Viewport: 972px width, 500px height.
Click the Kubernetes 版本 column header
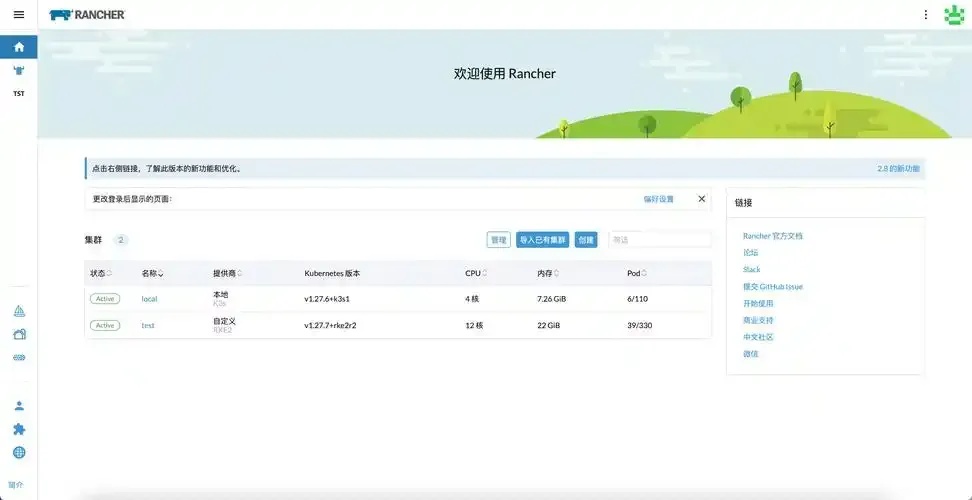point(332,273)
